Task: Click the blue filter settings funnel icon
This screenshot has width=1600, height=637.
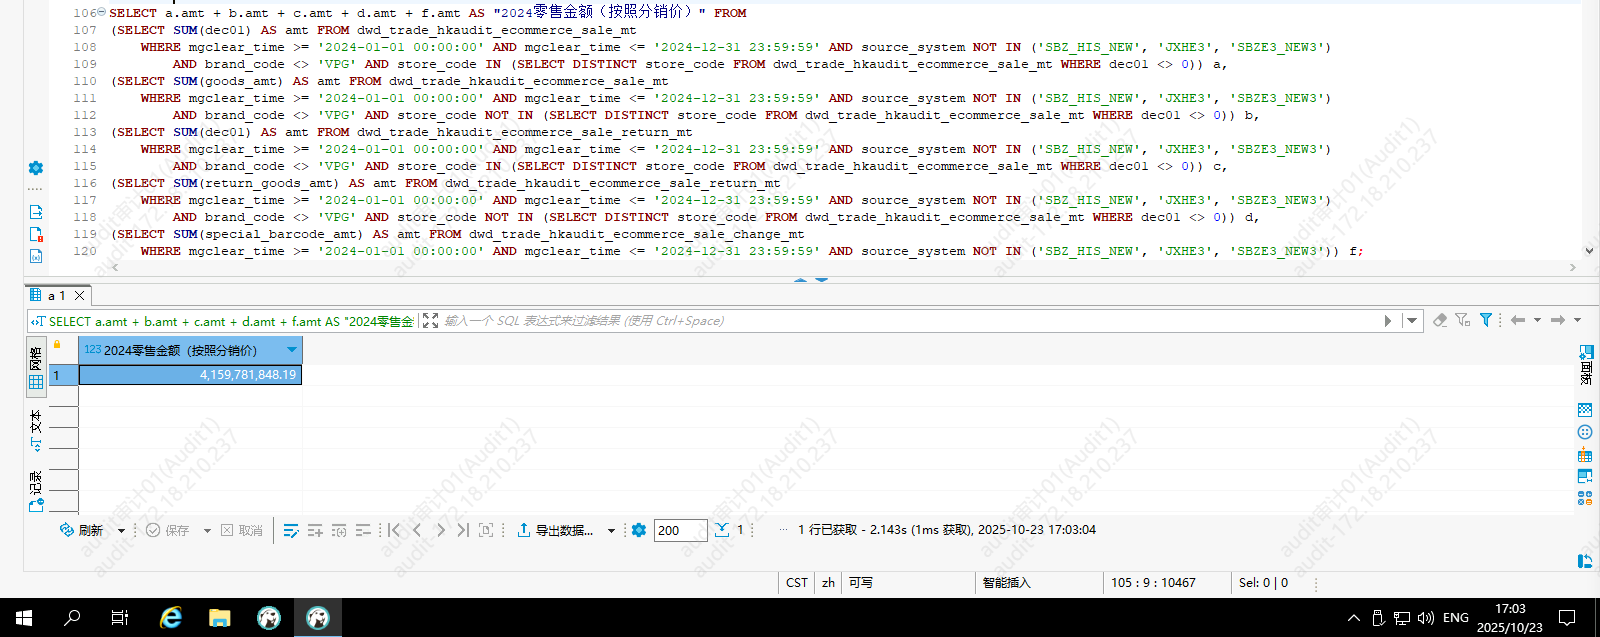Action: coord(1486,320)
